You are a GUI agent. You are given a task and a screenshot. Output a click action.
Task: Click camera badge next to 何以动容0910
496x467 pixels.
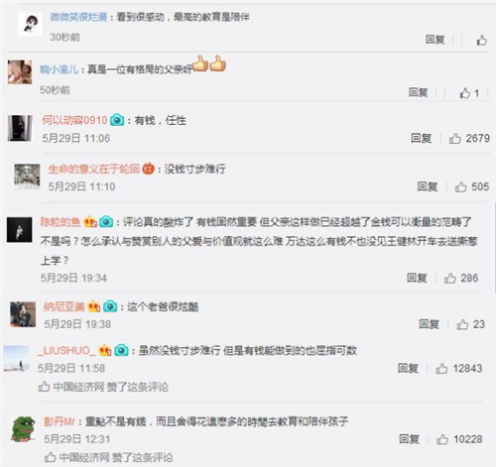point(117,120)
